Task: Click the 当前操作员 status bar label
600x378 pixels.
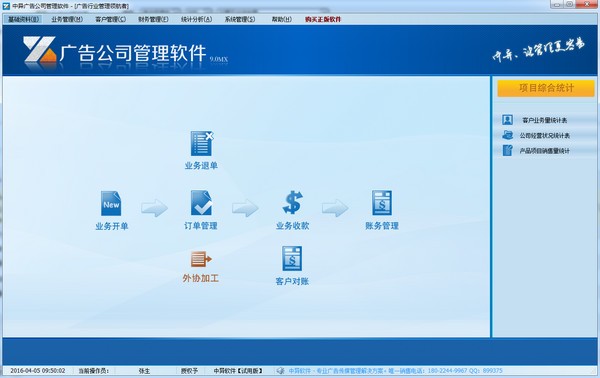Action: [94, 371]
